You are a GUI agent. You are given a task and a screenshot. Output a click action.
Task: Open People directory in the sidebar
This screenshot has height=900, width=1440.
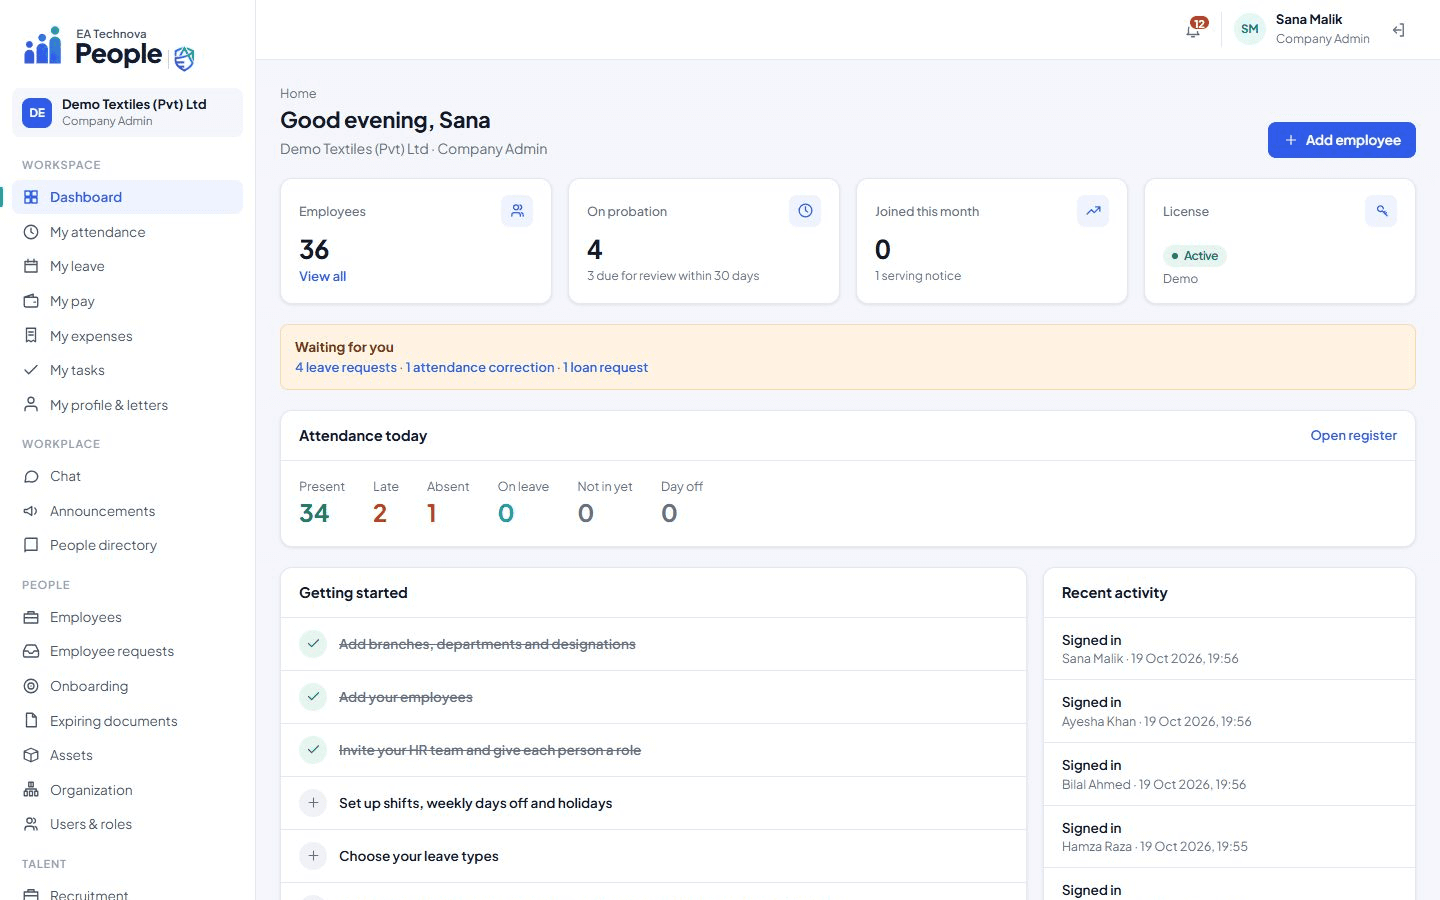pyautogui.click(x=127, y=545)
